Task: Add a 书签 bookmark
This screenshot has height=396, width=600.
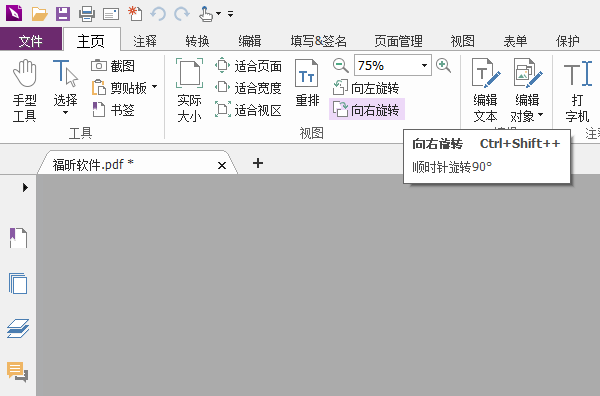Action: 113,110
